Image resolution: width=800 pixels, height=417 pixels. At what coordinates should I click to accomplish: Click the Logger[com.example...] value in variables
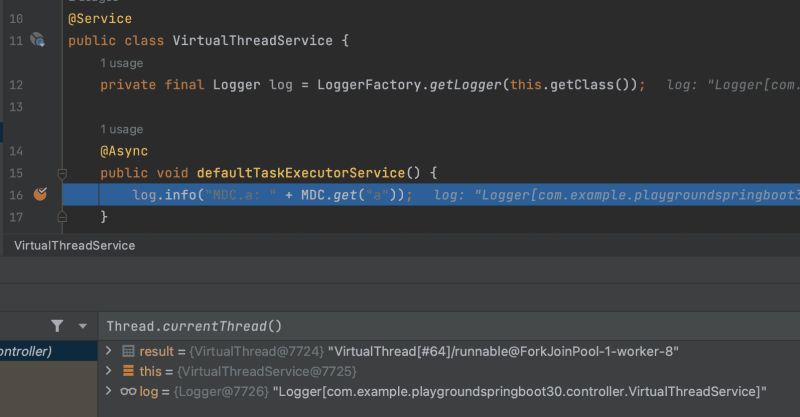point(519,391)
